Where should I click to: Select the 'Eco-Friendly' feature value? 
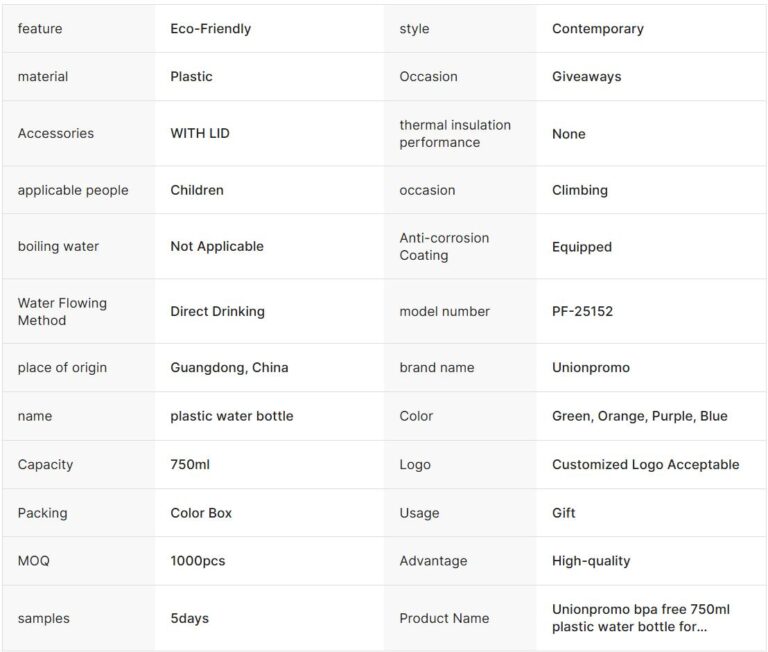coord(210,29)
